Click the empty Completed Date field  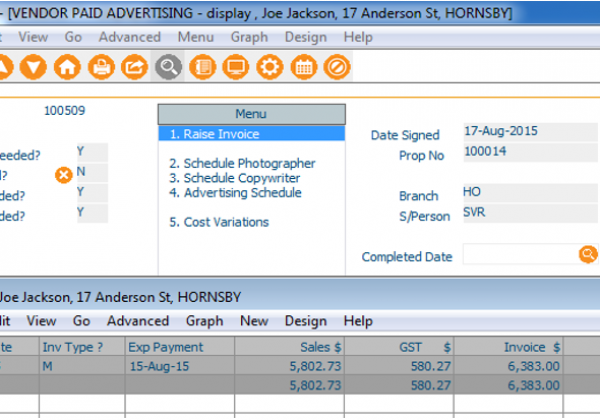point(520,254)
